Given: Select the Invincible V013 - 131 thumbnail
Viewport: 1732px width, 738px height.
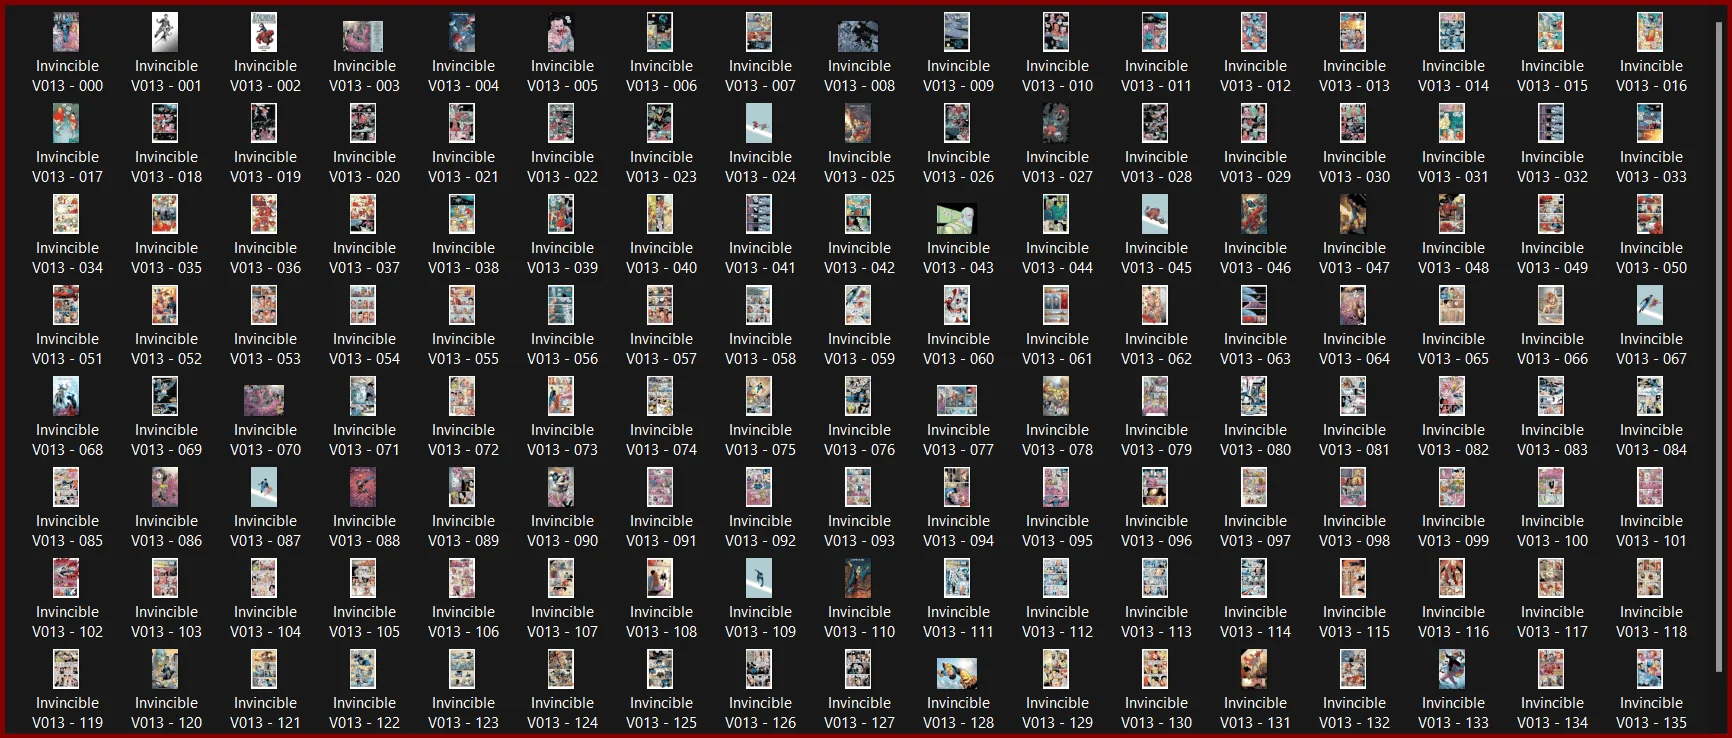Looking at the screenshot, I should click(x=1254, y=669).
